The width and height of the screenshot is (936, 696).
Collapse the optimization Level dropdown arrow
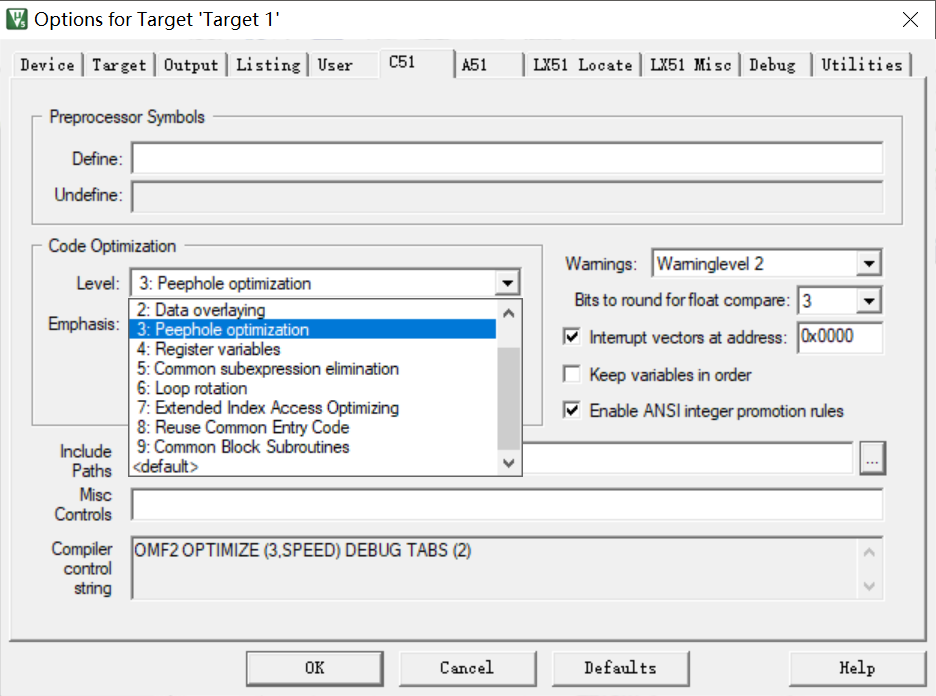coord(507,283)
